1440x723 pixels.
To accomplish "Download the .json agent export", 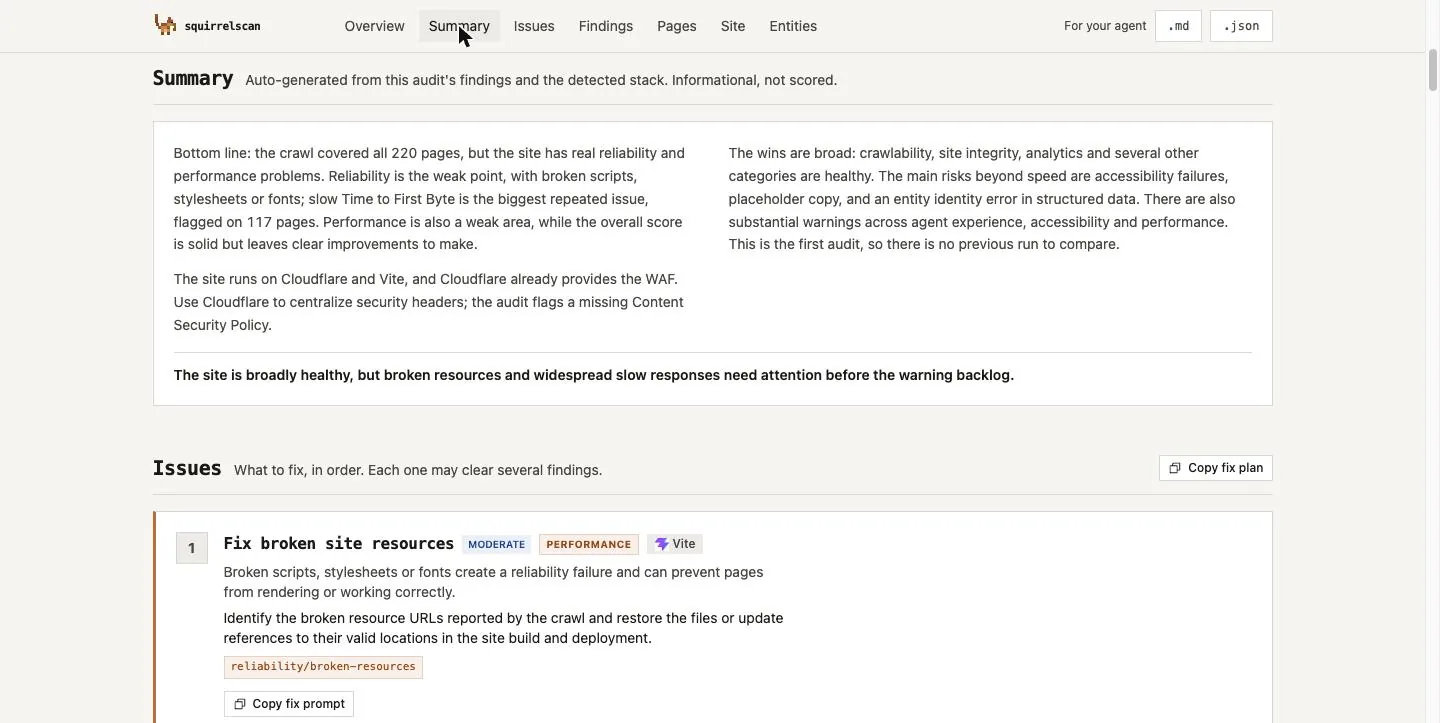I will pos(1241,26).
